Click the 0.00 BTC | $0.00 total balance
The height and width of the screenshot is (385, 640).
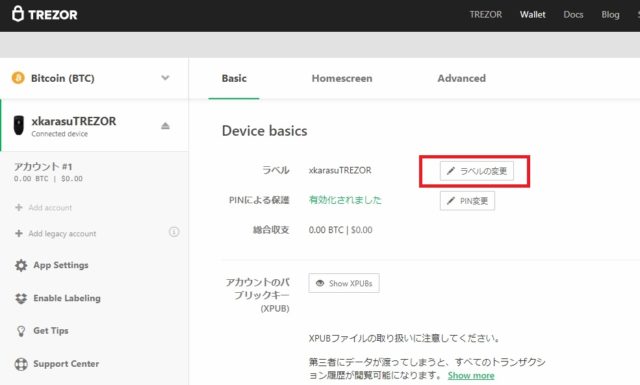(340, 230)
